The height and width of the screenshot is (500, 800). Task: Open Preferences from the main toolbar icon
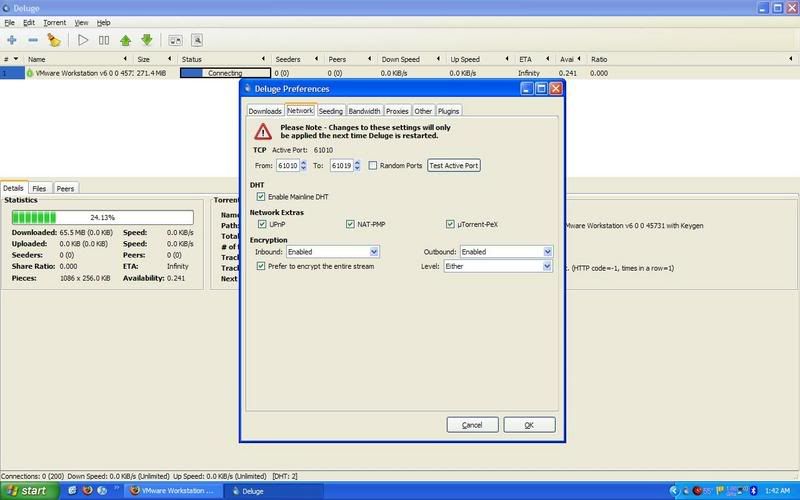click(x=176, y=40)
